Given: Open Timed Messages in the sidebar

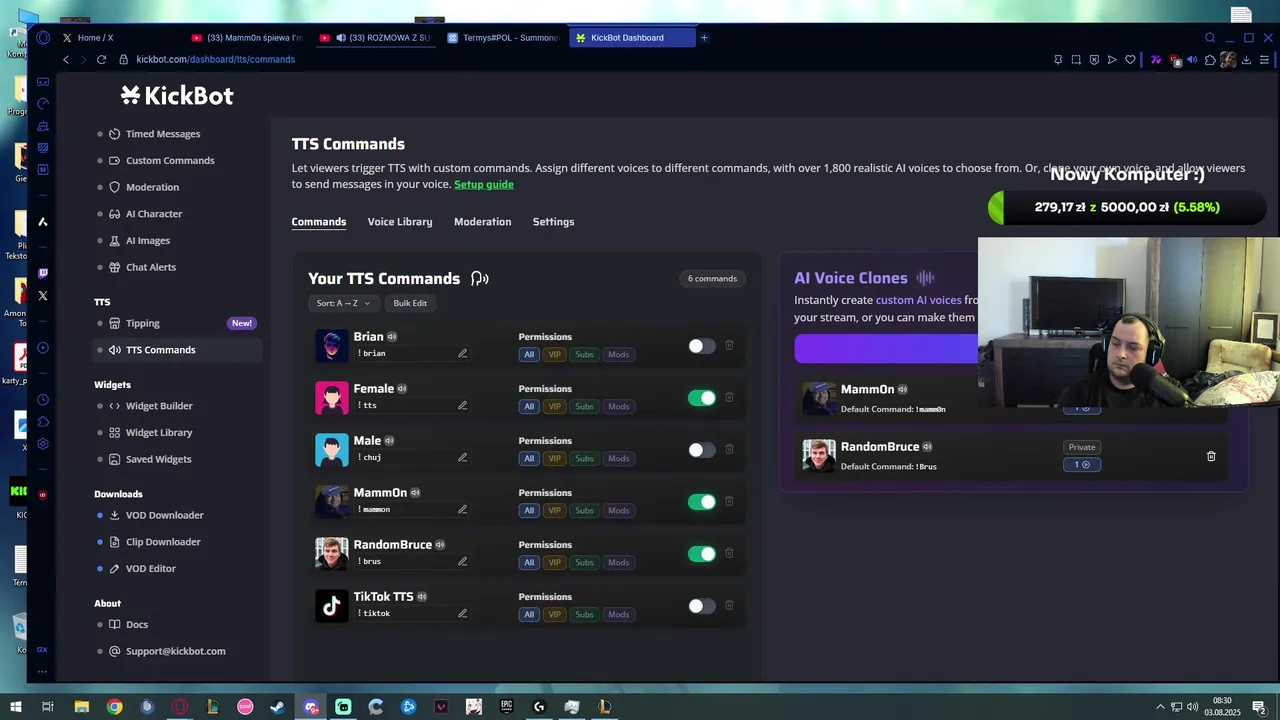Looking at the screenshot, I should point(163,134).
